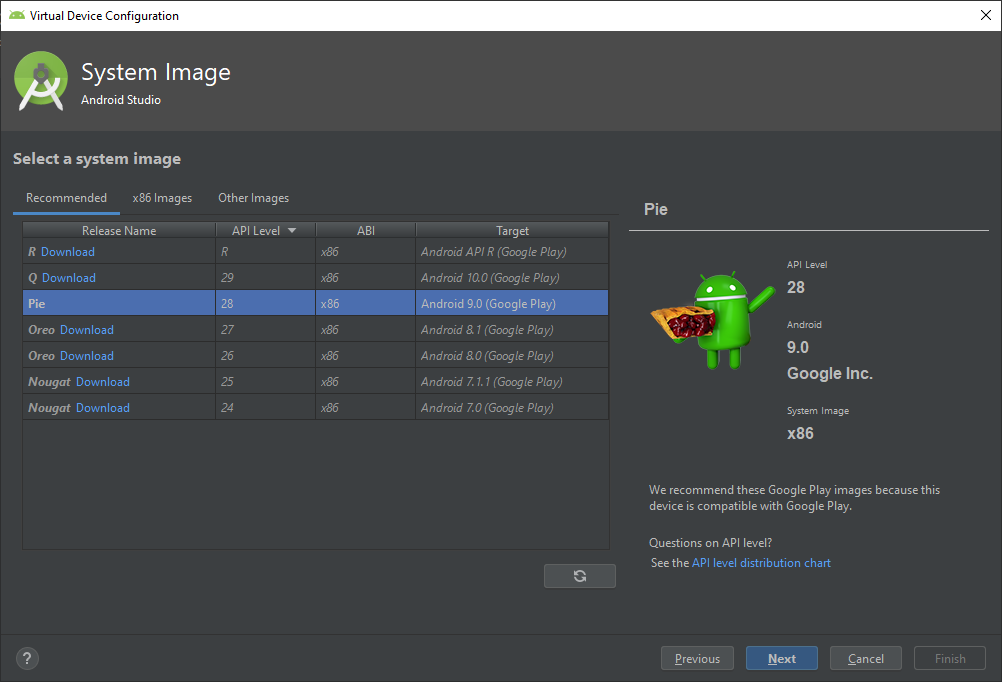Select the Android 7.0 (Google Play) cell
1002x682 pixels.
click(x=512, y=408)
